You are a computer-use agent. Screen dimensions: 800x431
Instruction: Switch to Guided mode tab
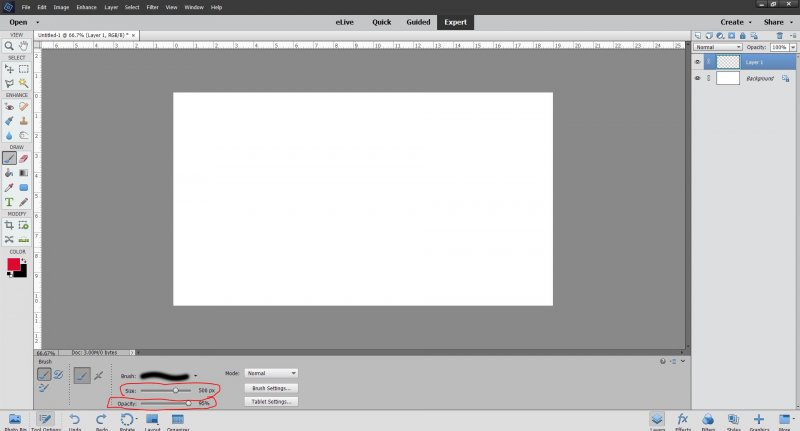[x=418, y=22]
